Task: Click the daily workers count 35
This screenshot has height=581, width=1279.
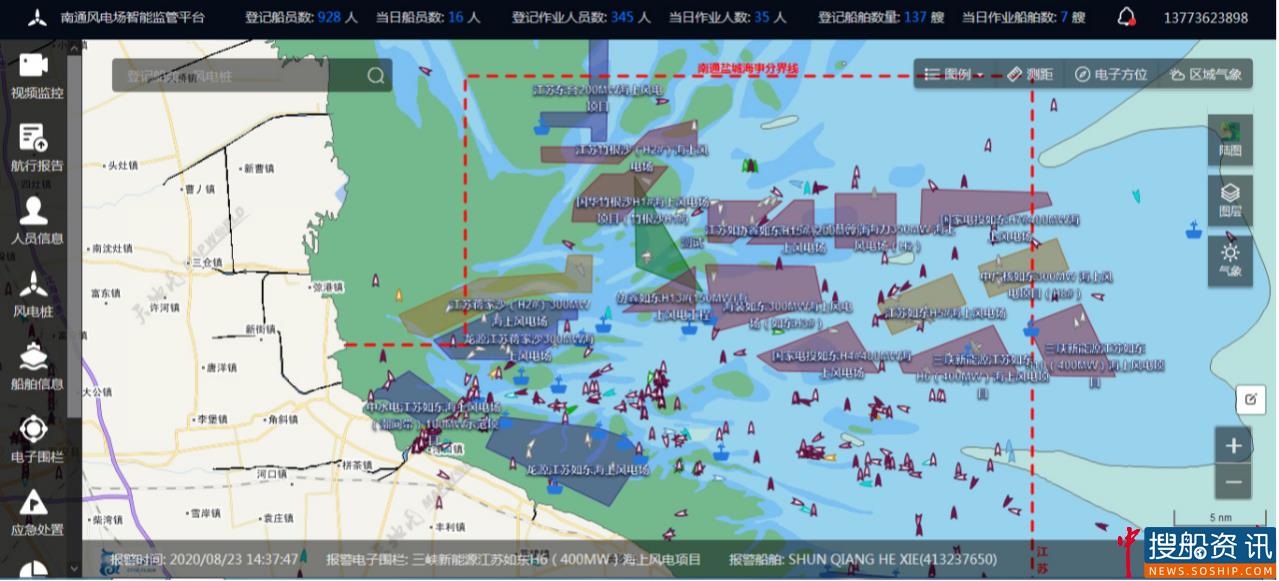Action: [762, 18]
